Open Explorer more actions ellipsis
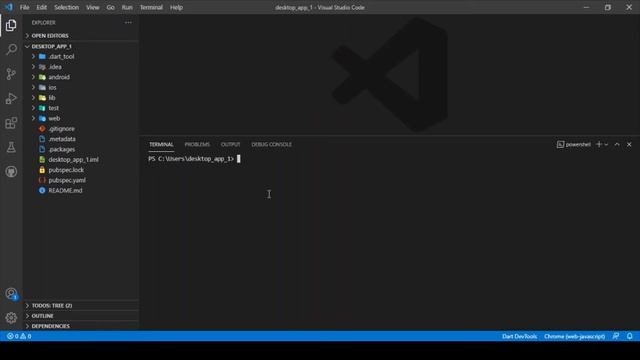 (x=128, y=23)
